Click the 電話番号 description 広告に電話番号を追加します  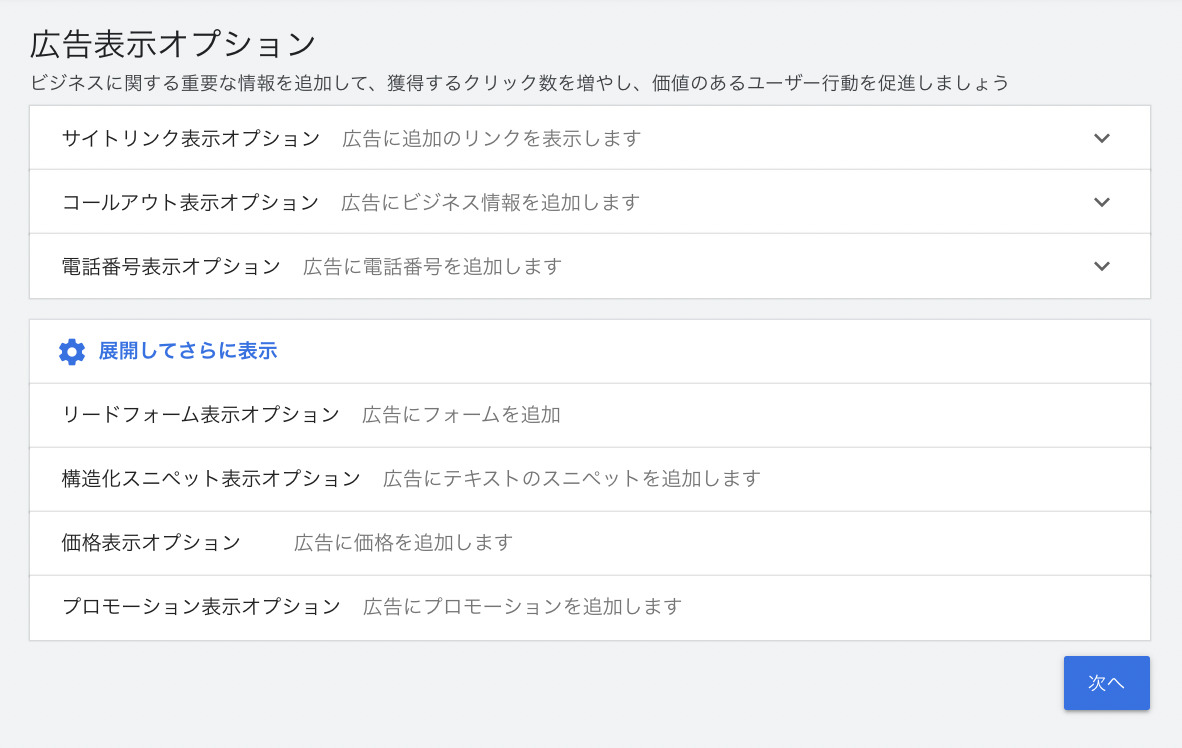(430, 266)
